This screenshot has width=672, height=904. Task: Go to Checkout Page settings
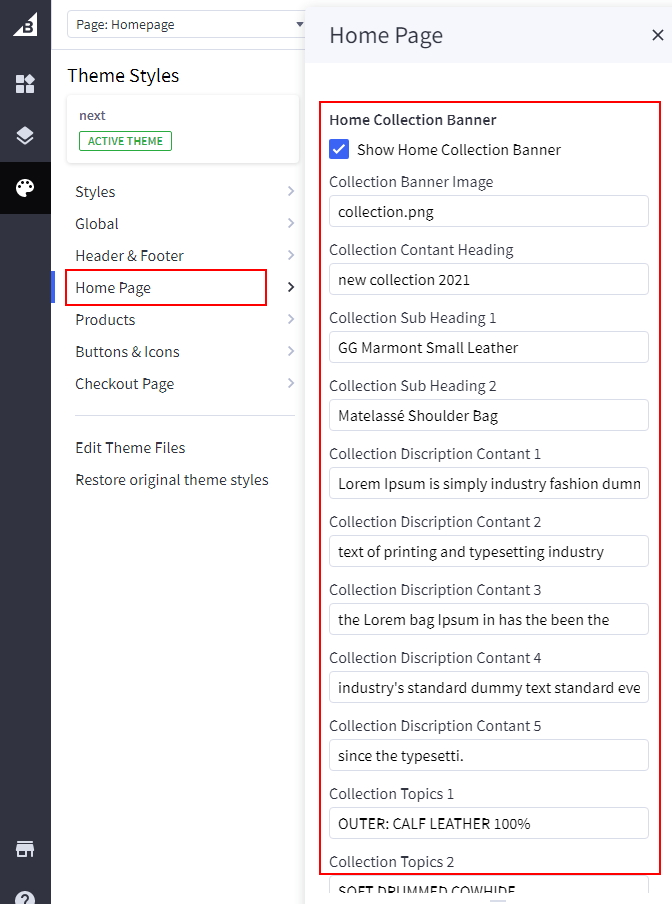(x=124, y=384)
